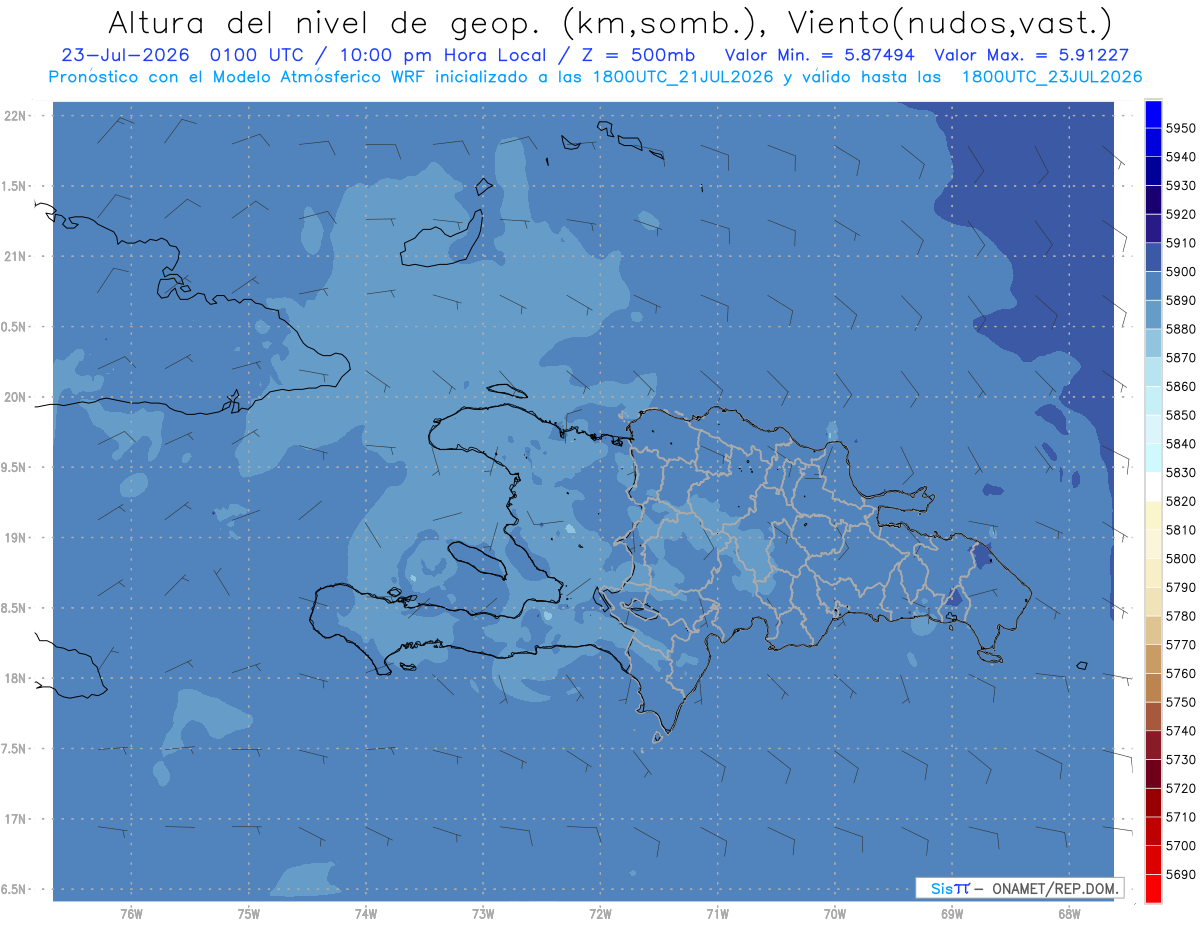Screen dimensions: 1200x927
Task: Click the 5720 legend value
Action: [1181, 788]
